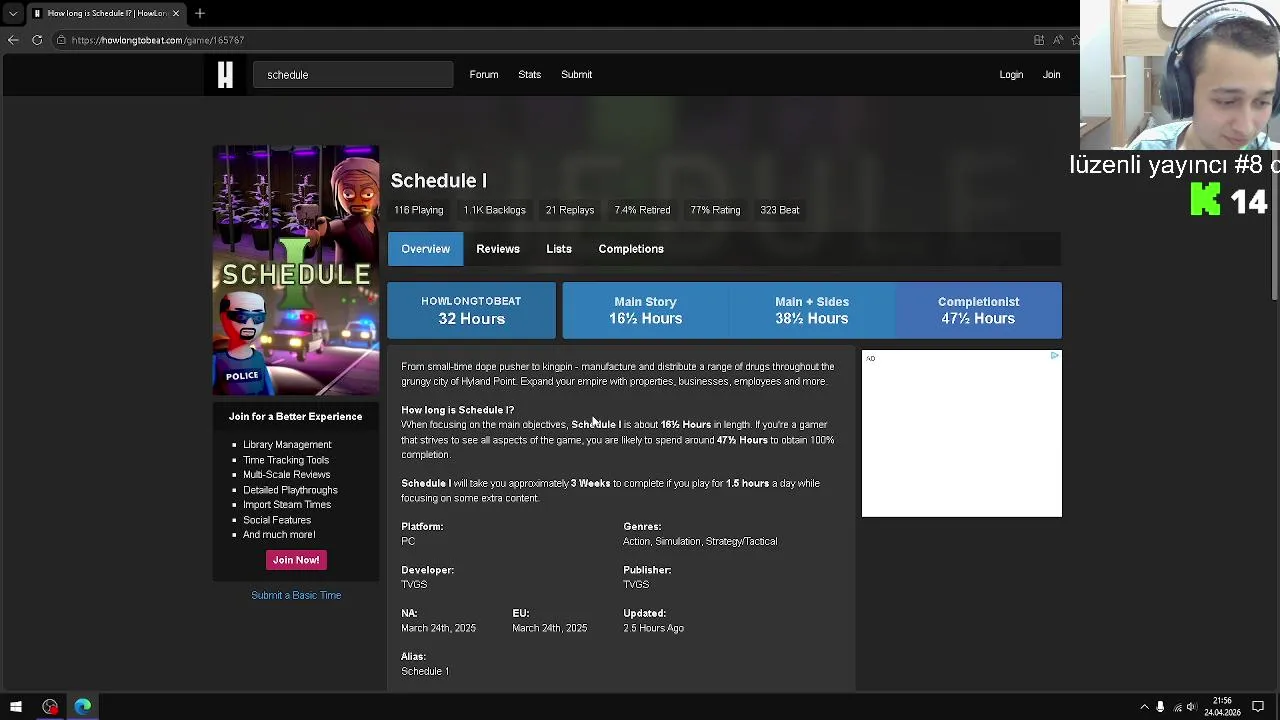
Task: Click the ad info icon on advertisement
Action: pyautogui.click(x=1054, y=356)
